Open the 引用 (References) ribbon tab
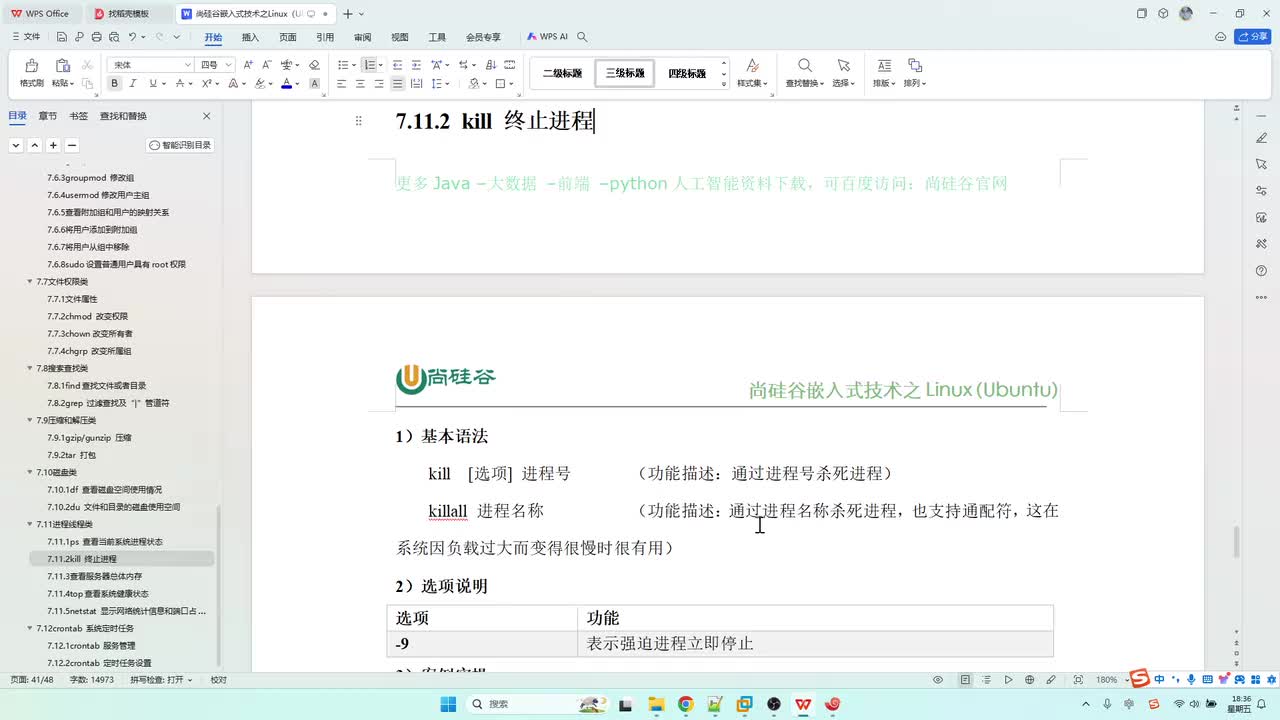 click(x=325, y=37)
